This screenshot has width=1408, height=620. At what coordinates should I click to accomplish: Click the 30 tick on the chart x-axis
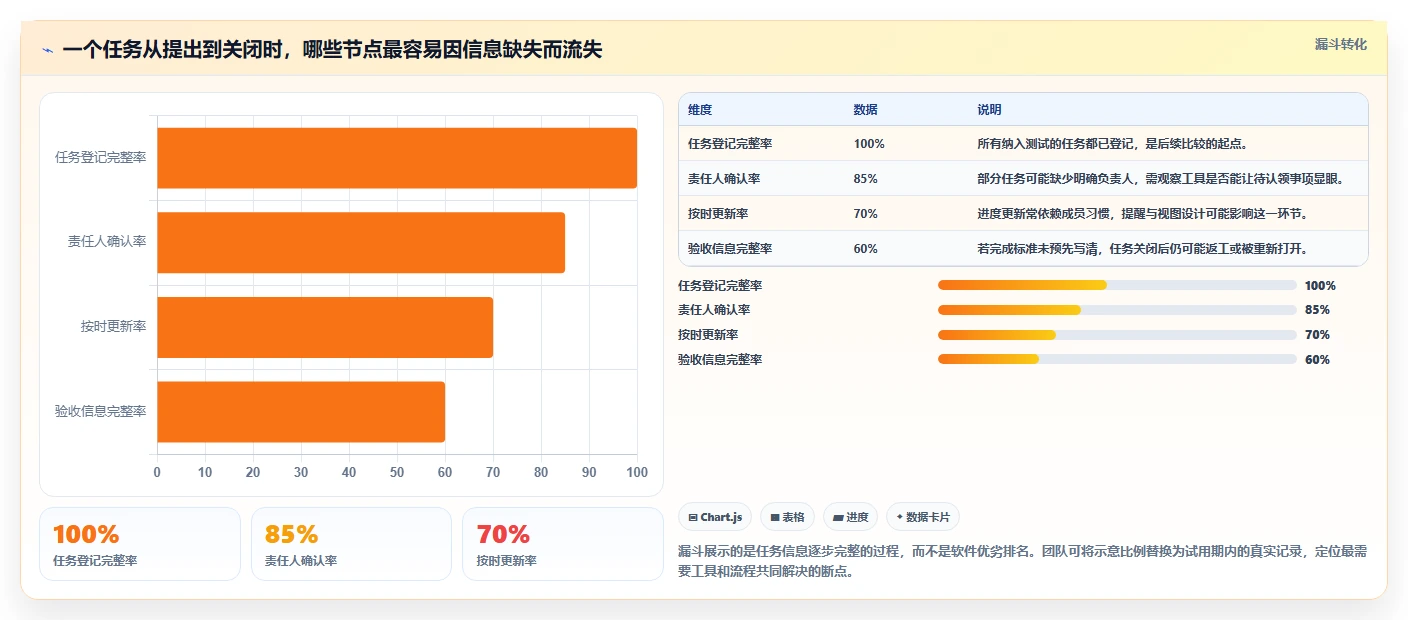click(301, 473)
